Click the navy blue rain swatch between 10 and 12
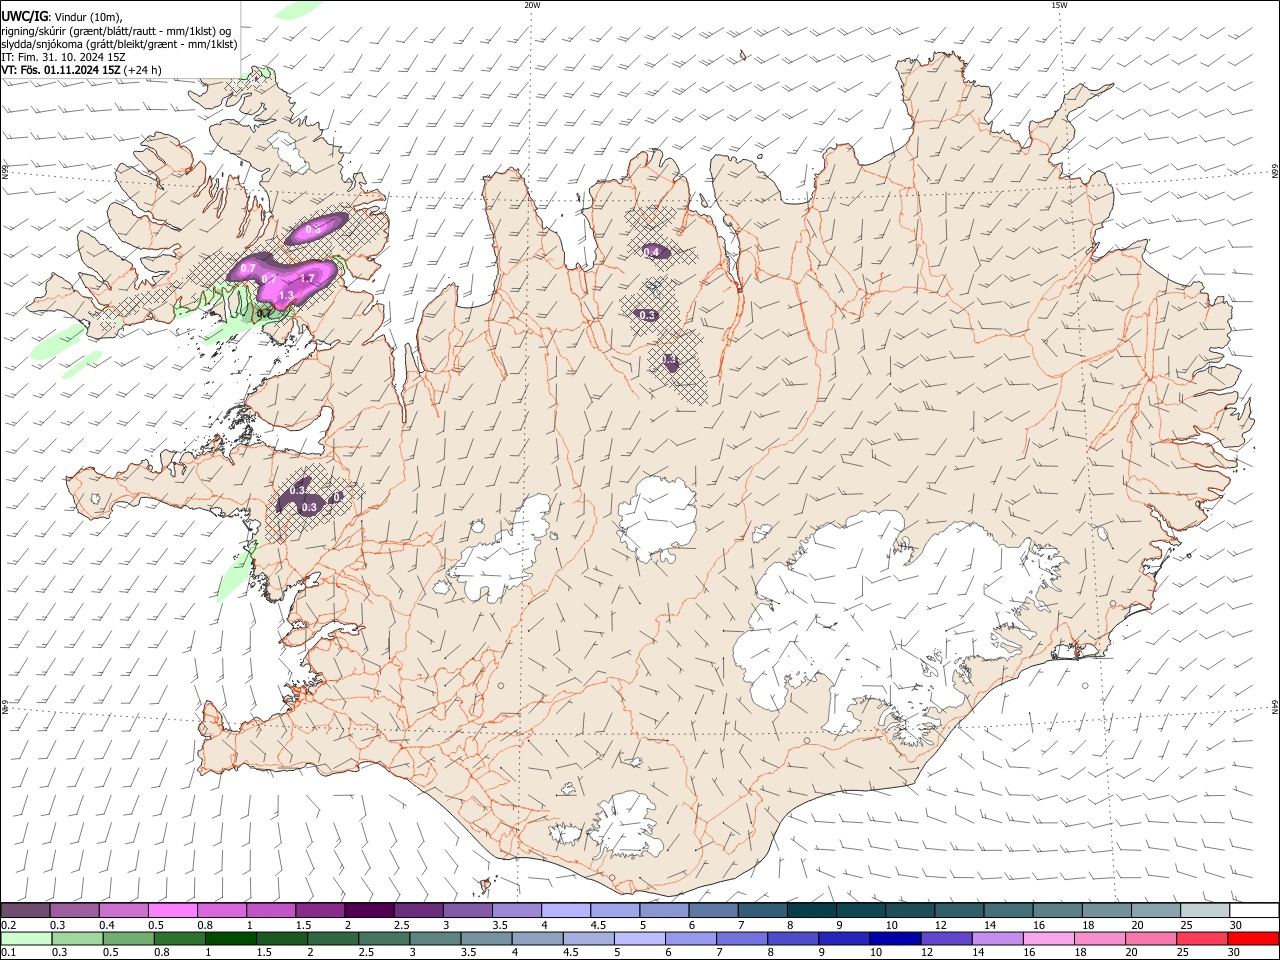The height and width of the screenshot is (960, 1280). [x=895, y=939]
